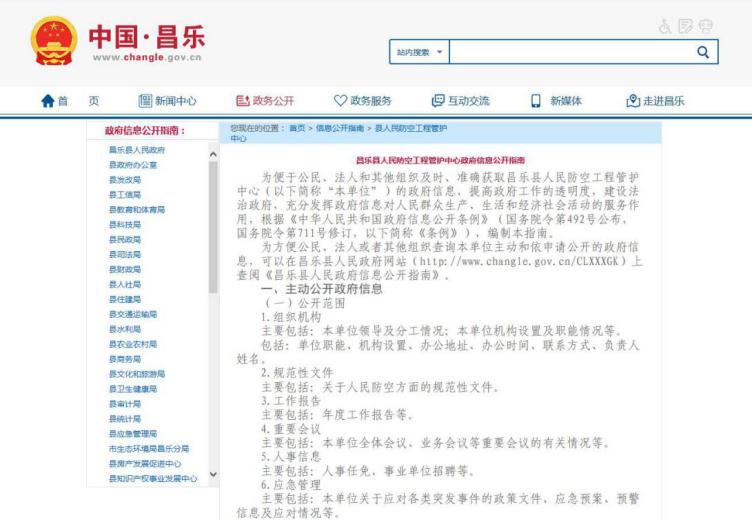This screenshot has height=520, width=752.
Task: Click the note/edit icon at top right
Action: click(x=685, y=26)
